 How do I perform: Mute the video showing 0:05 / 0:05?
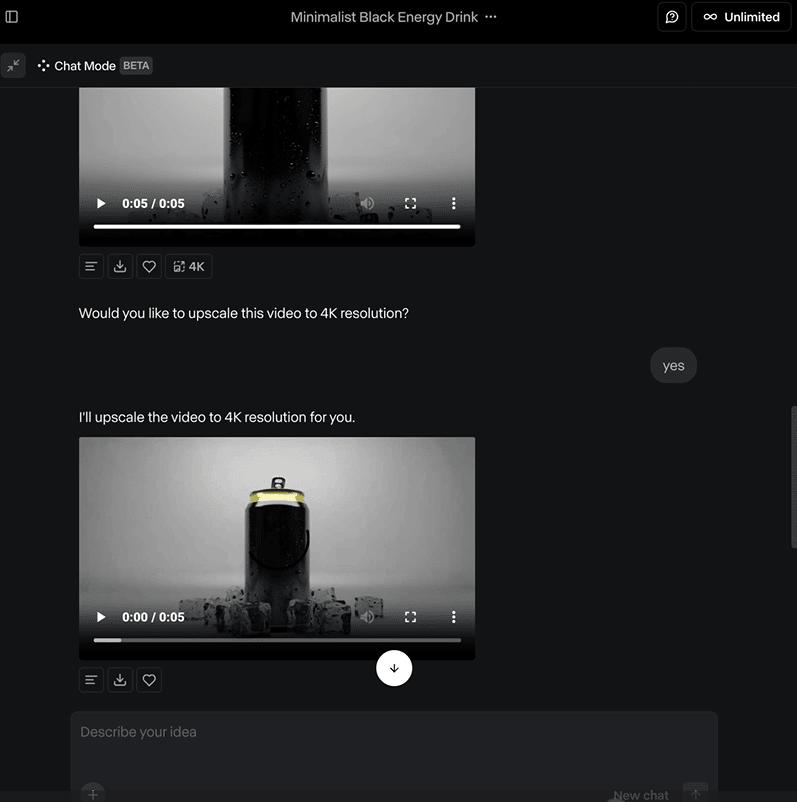pos(367,203)
